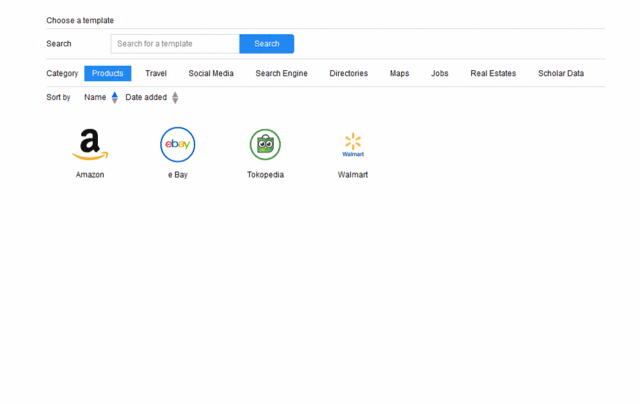
Task: Sort templates by Name label
Action: coord(95,98)
